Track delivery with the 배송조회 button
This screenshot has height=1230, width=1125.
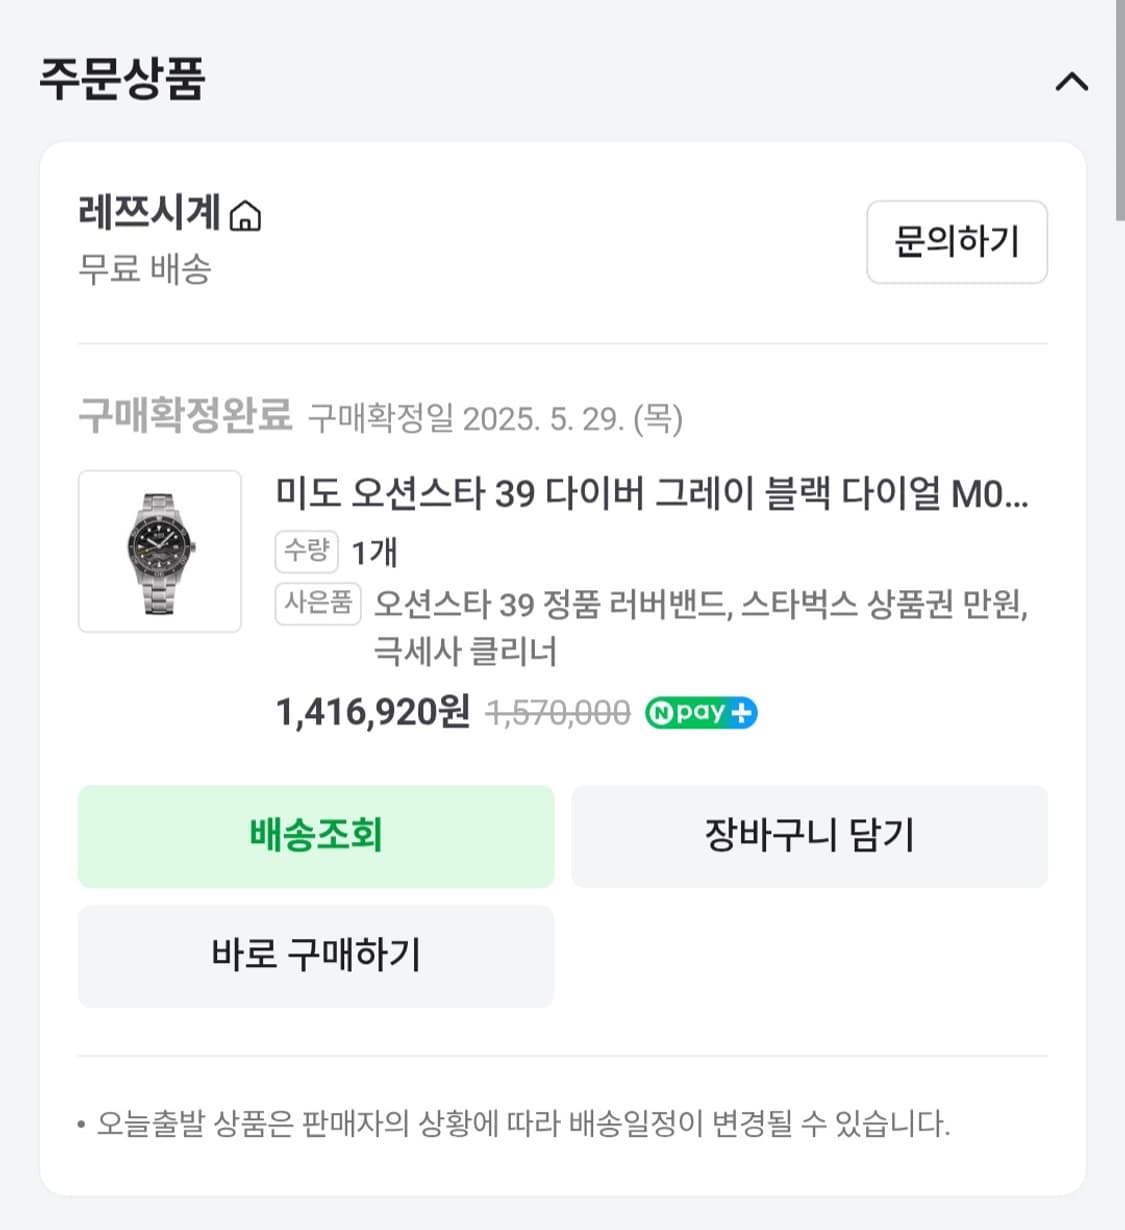(316, 836)
